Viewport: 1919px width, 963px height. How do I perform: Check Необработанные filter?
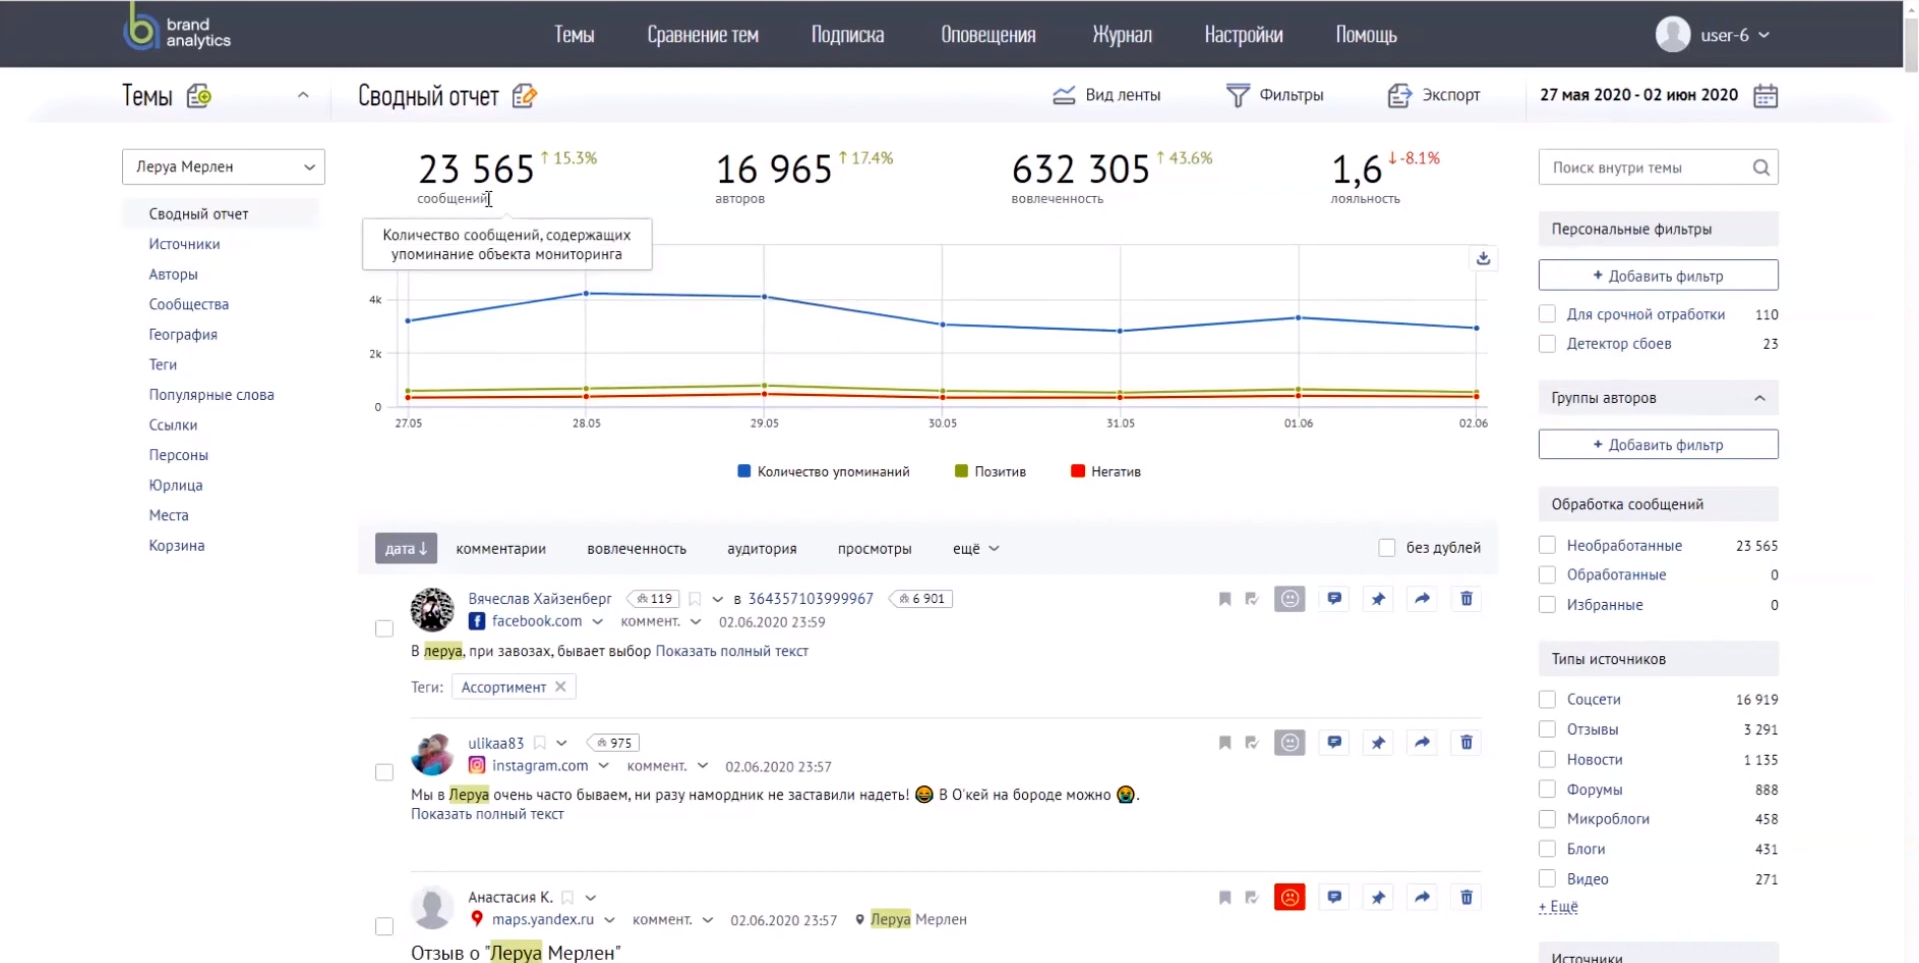coord(1547,545)
